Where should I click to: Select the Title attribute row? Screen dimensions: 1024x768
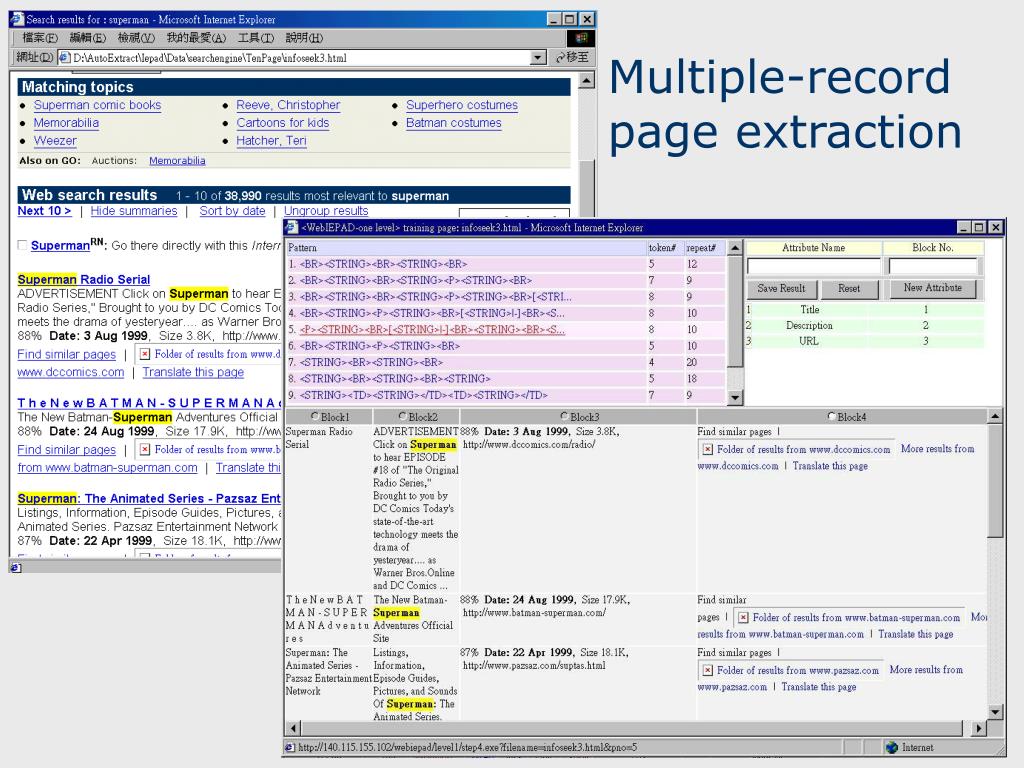865,310
